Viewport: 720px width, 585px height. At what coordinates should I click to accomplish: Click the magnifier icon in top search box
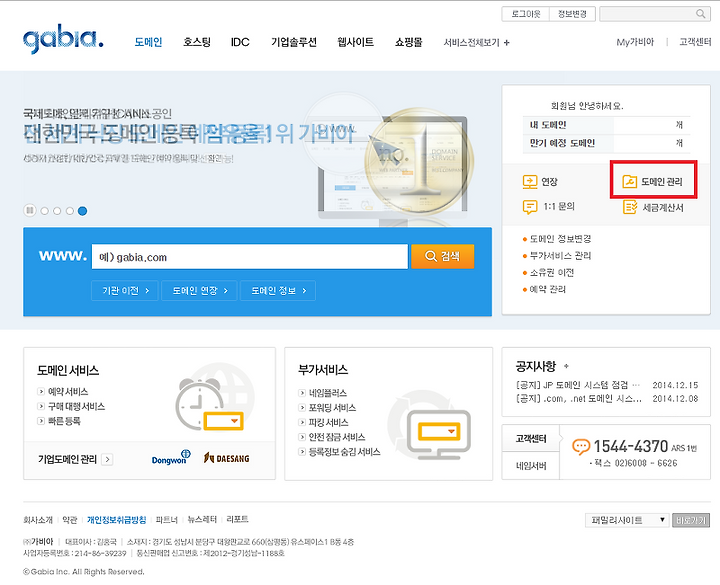click(700, 14)
